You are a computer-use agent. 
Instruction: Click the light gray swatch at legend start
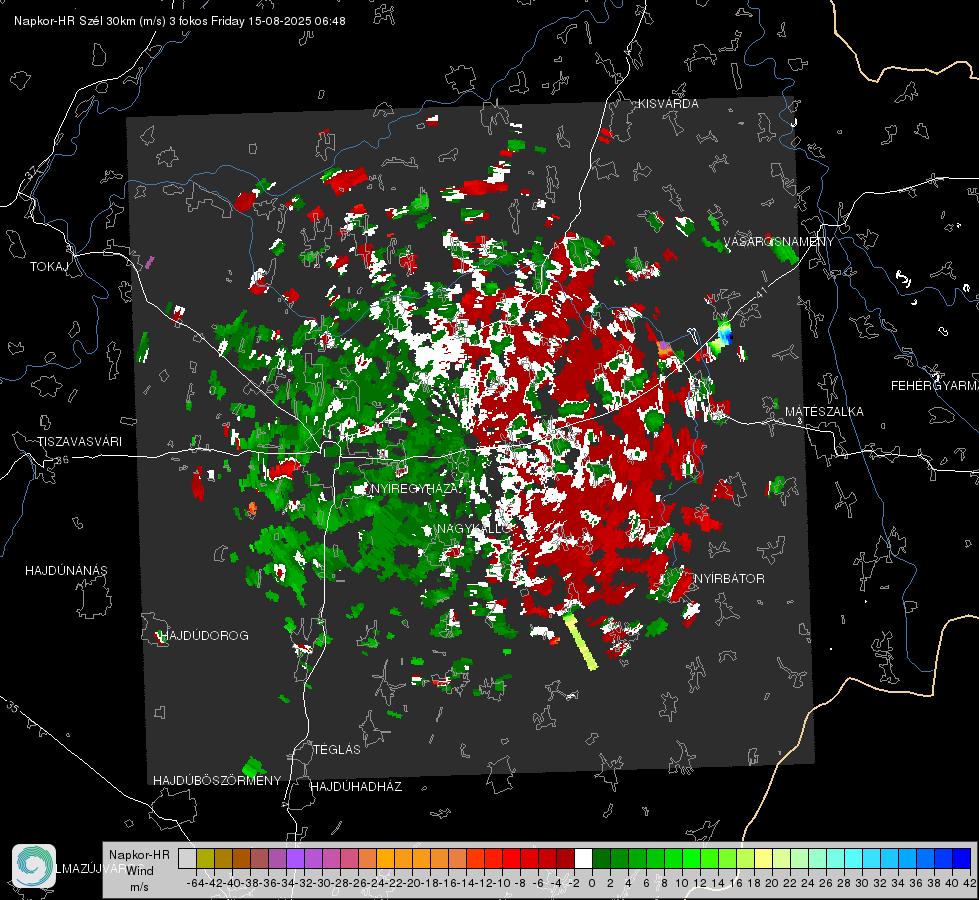(x=187, y=859)
